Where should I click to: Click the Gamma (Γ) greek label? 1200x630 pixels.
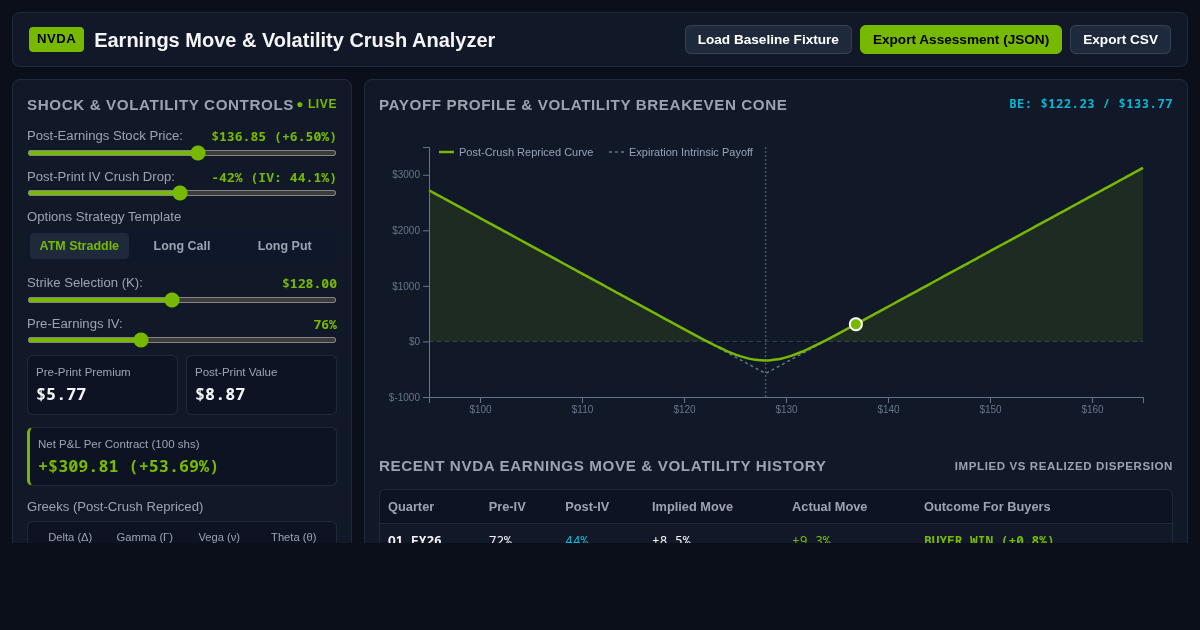point(145,537)
